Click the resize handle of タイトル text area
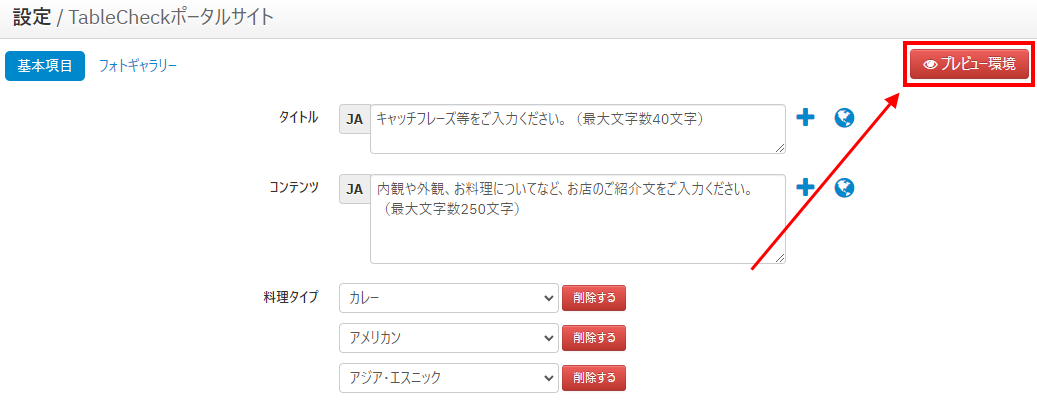 [x=781, y=149]
